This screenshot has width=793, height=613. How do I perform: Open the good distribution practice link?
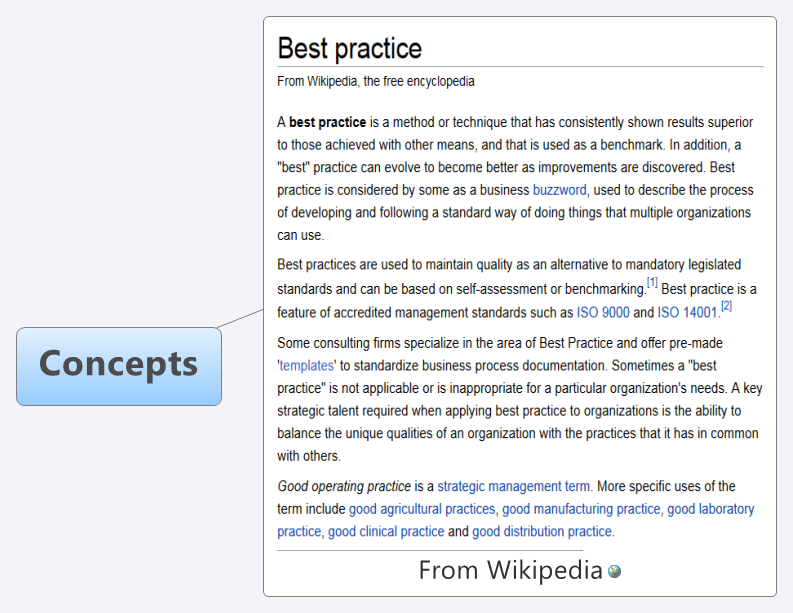pos(542,532)
